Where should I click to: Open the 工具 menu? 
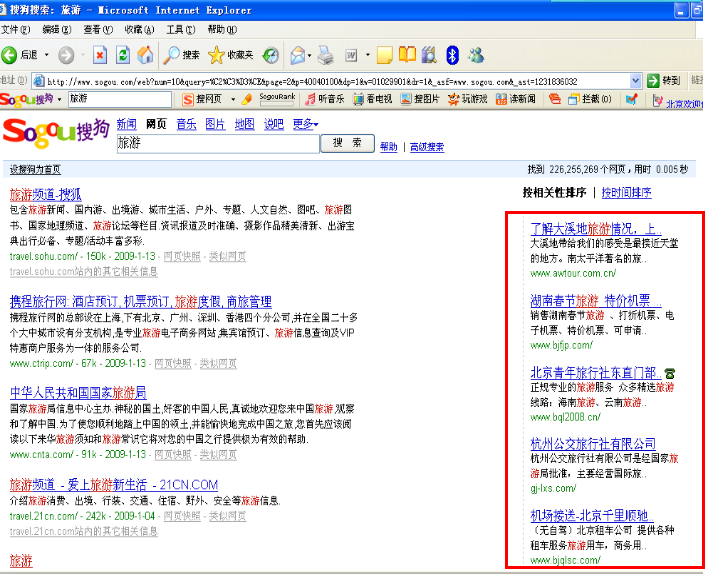181,30
